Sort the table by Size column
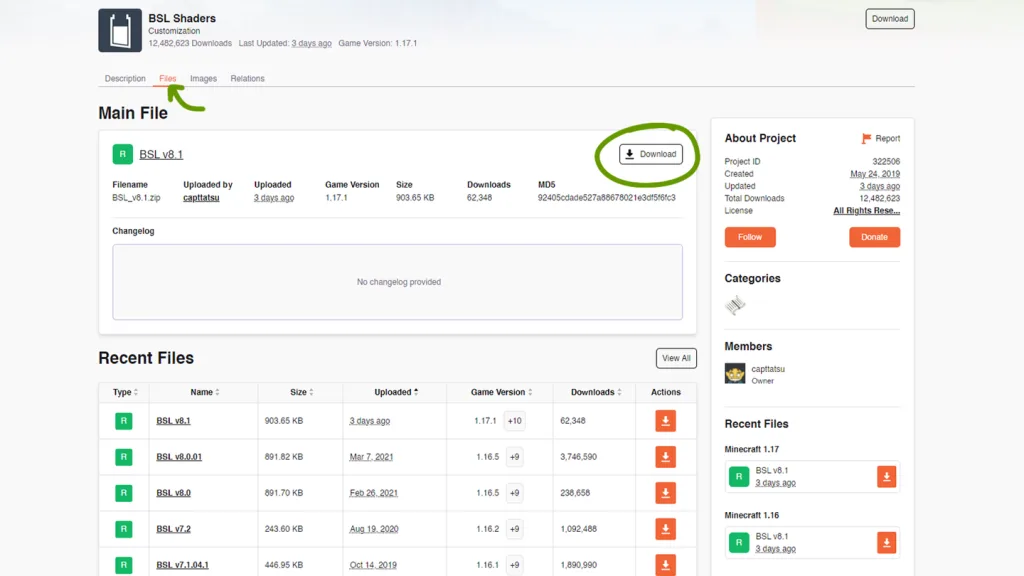This screenshot has width=1024, height=576. click(300, 392)
